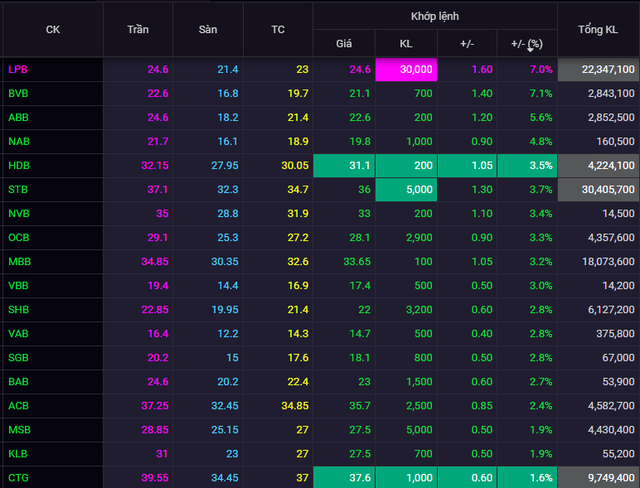This screenshot has width=640, height=488.
Task: Open the LPB ticker symbol
Action: click(19, 70)
